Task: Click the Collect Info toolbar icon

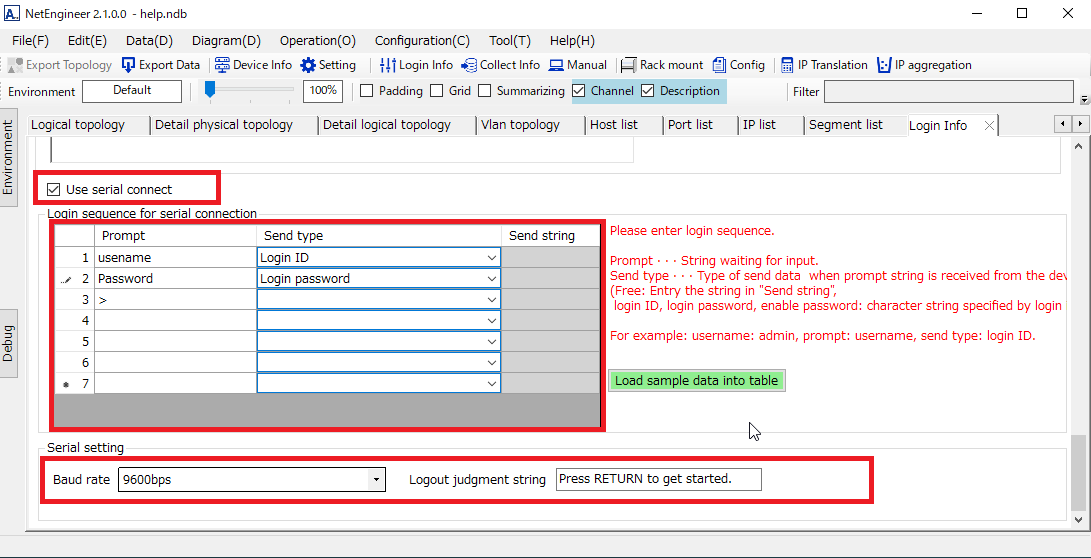Action: [x=469, y=65]
